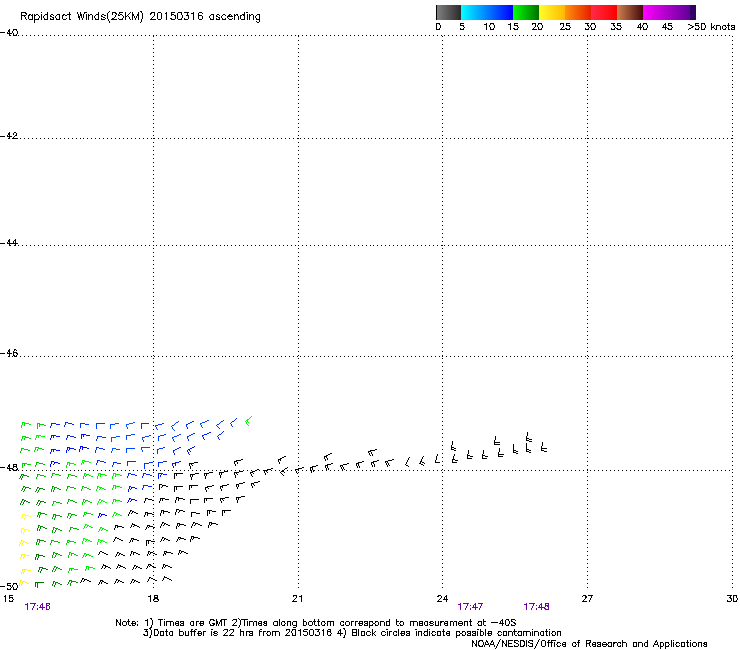The height and width of the screenshot is (650, 740).
Task: Click latitude axis label '-50'
Action: tap(9, 586)
